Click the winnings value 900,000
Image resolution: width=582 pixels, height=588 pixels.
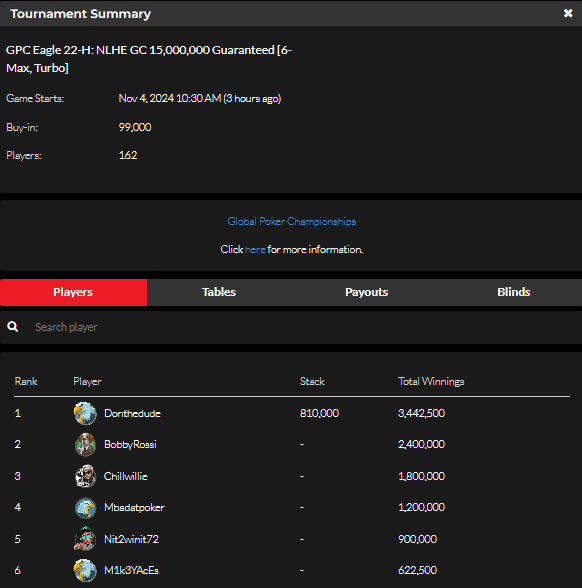coord(417,539)
